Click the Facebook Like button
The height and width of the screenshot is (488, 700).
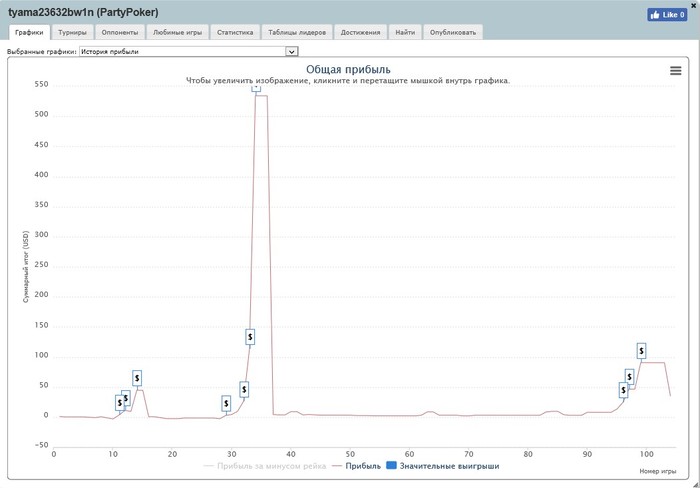pos(667,15)
